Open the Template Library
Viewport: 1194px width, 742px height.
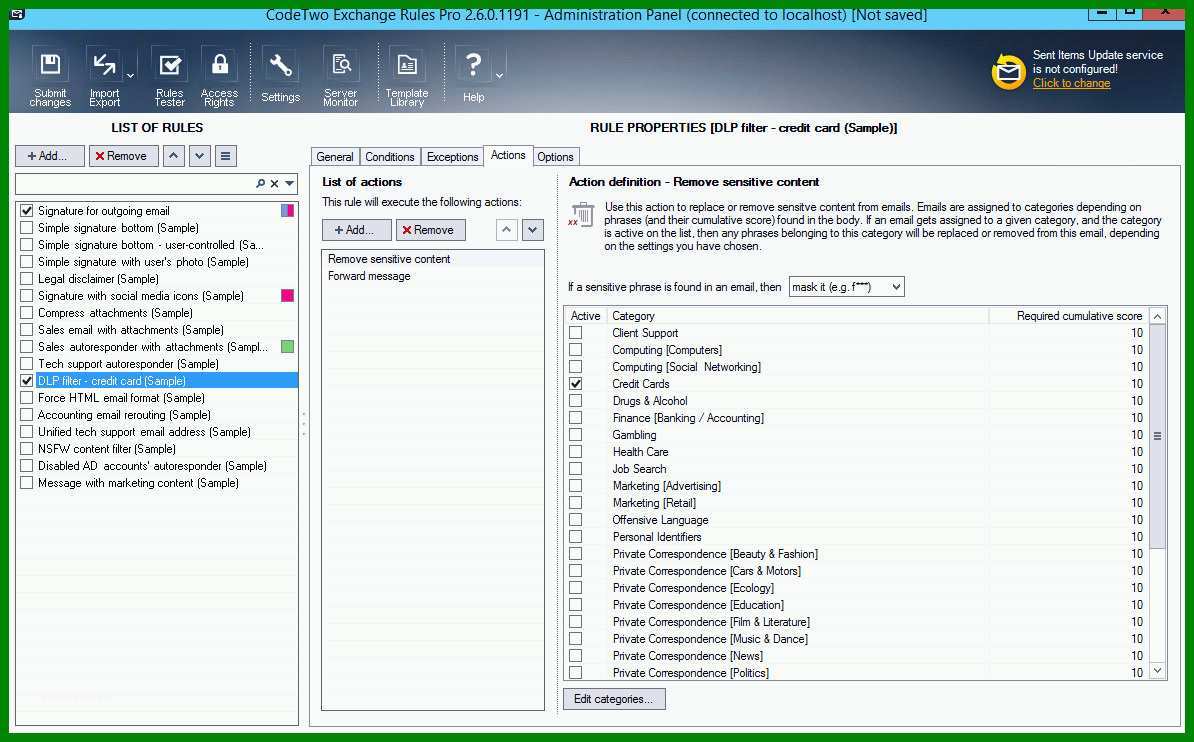(407, 76)
